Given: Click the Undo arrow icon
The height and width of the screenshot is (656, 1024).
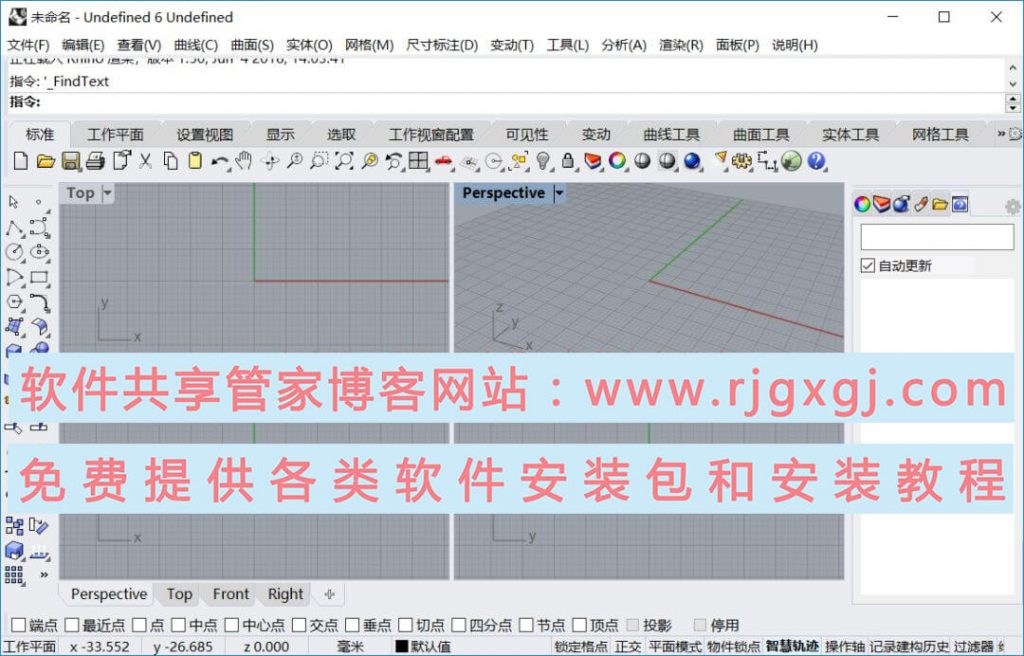Looking at the screenshot, I should pos(220,161).
